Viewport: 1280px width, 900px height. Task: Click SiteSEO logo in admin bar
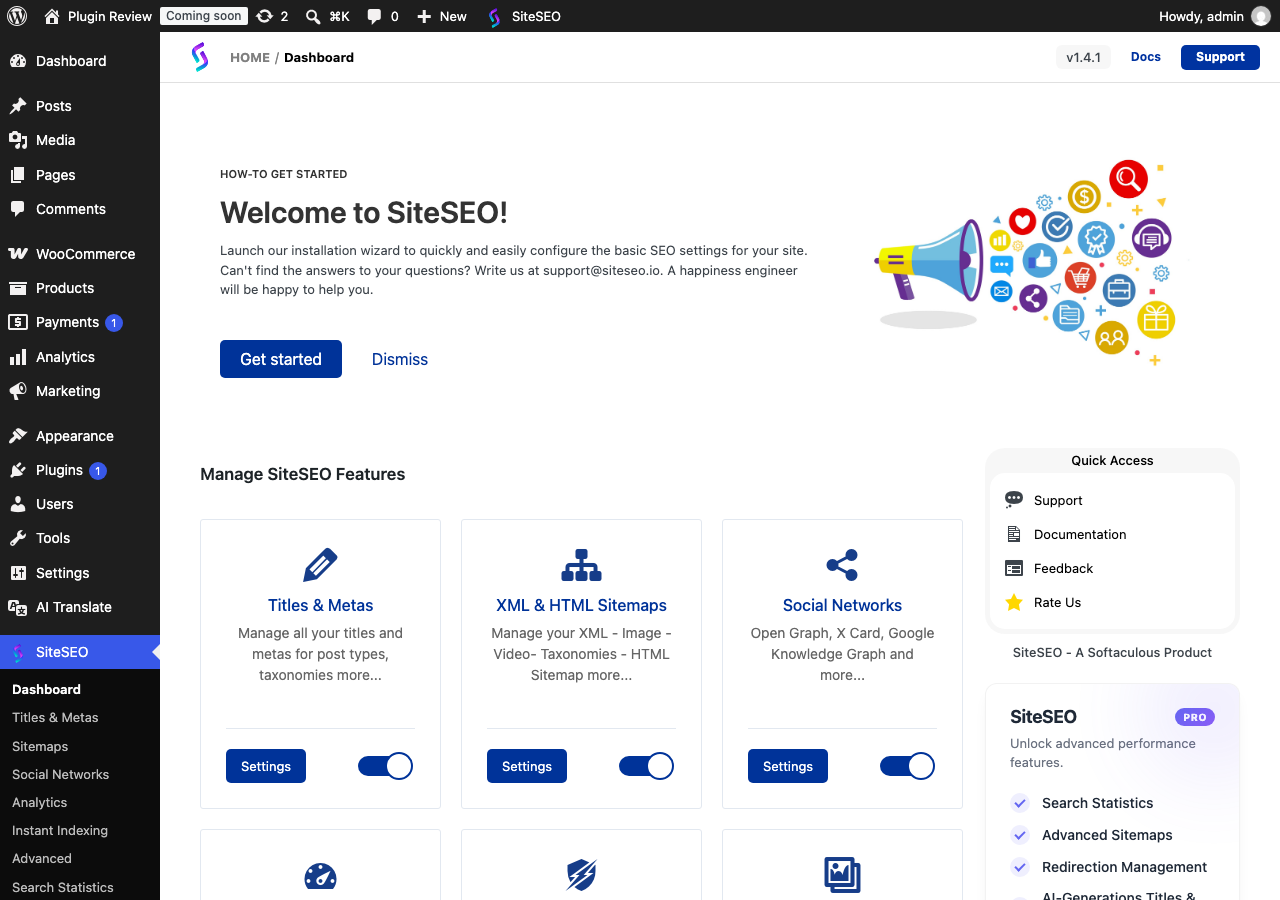click(494, 17)
